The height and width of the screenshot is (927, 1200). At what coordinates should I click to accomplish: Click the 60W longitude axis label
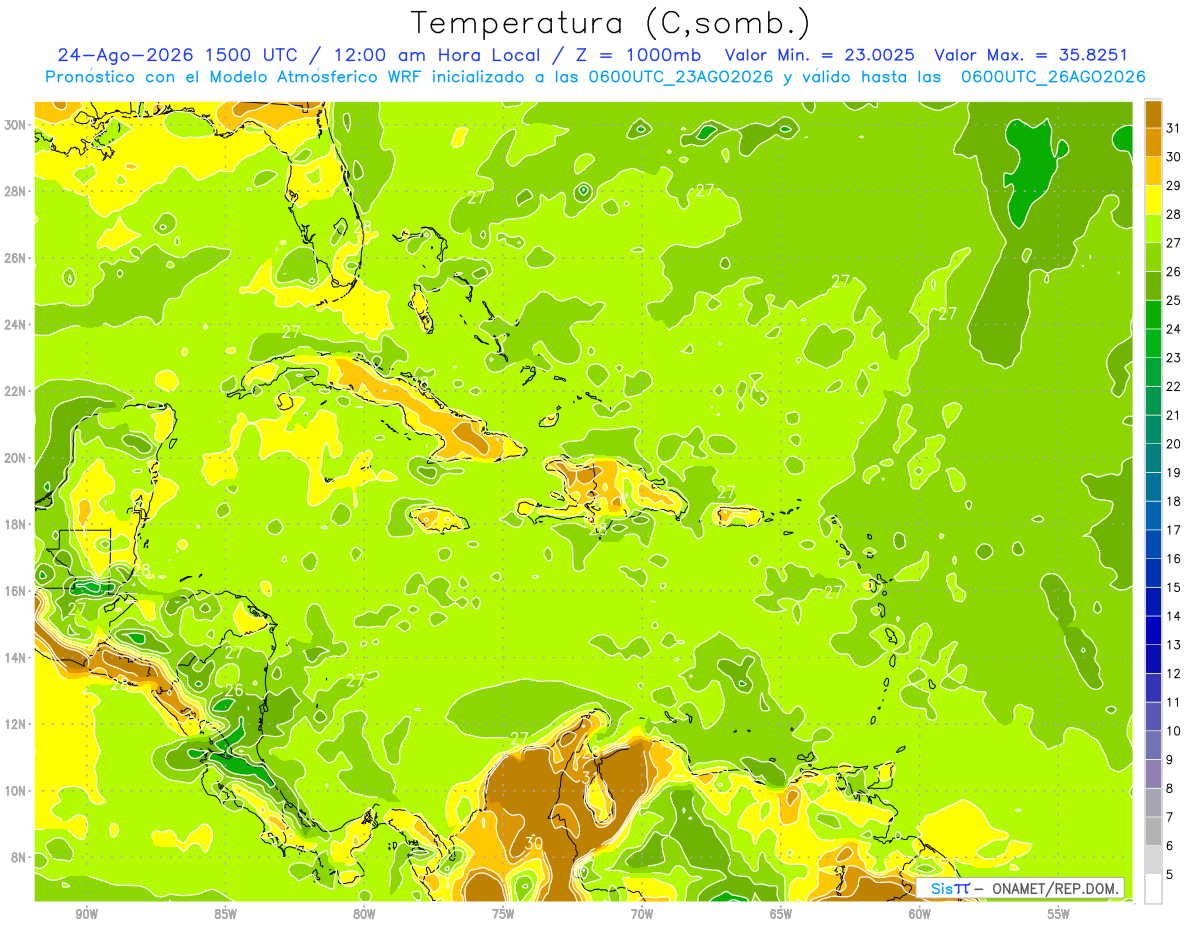(920, 913)
